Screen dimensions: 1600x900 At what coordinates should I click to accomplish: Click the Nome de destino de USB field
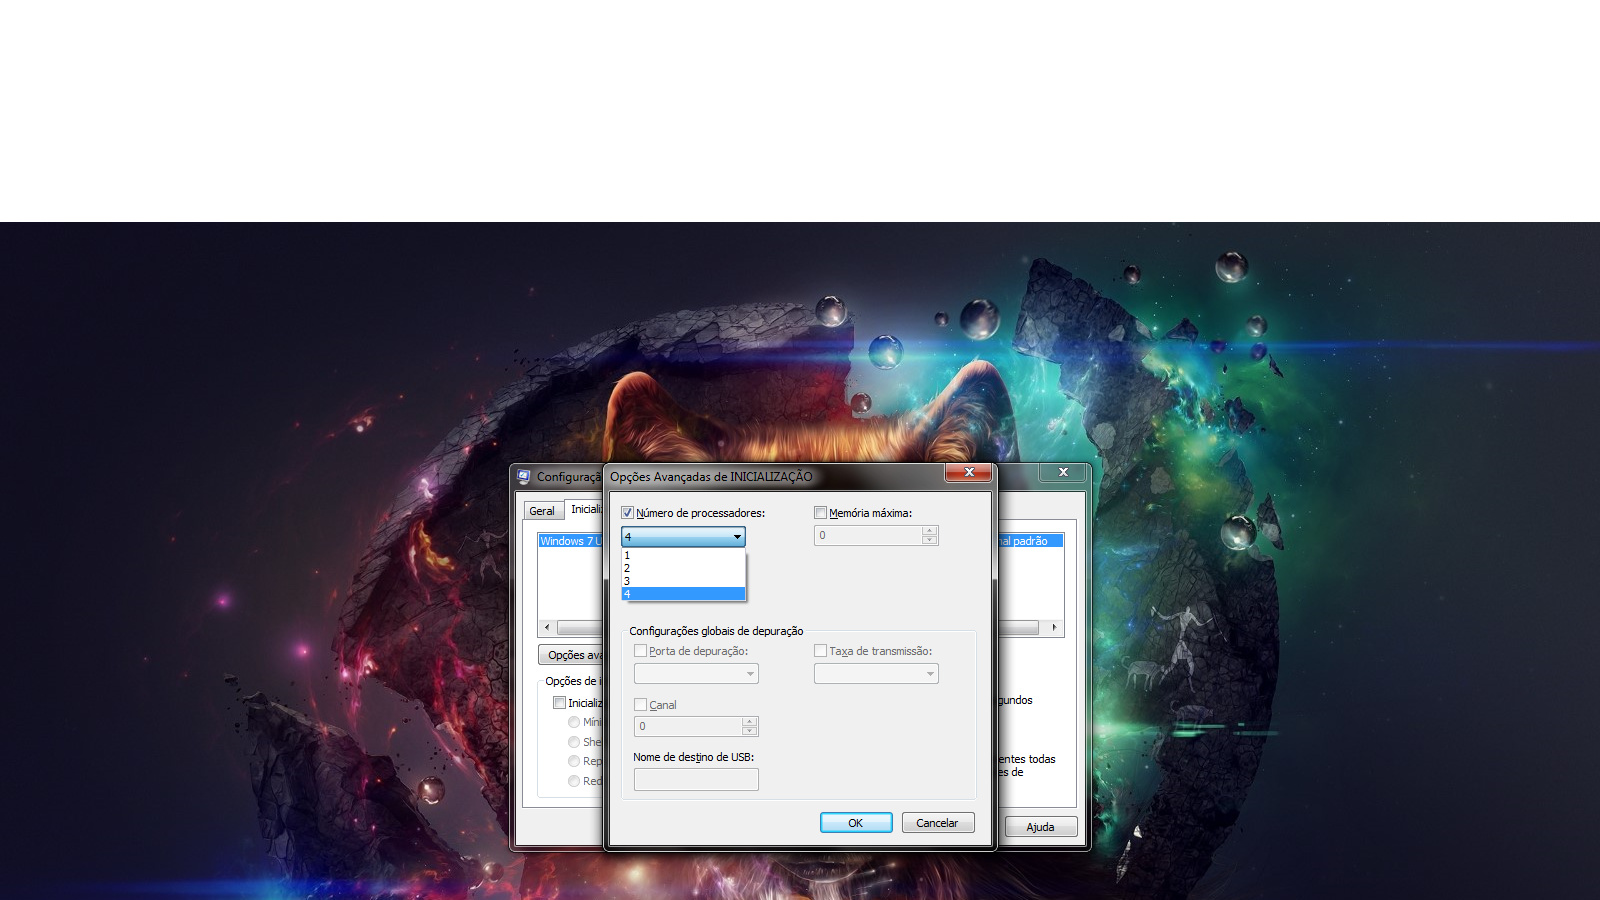point(696,779)
